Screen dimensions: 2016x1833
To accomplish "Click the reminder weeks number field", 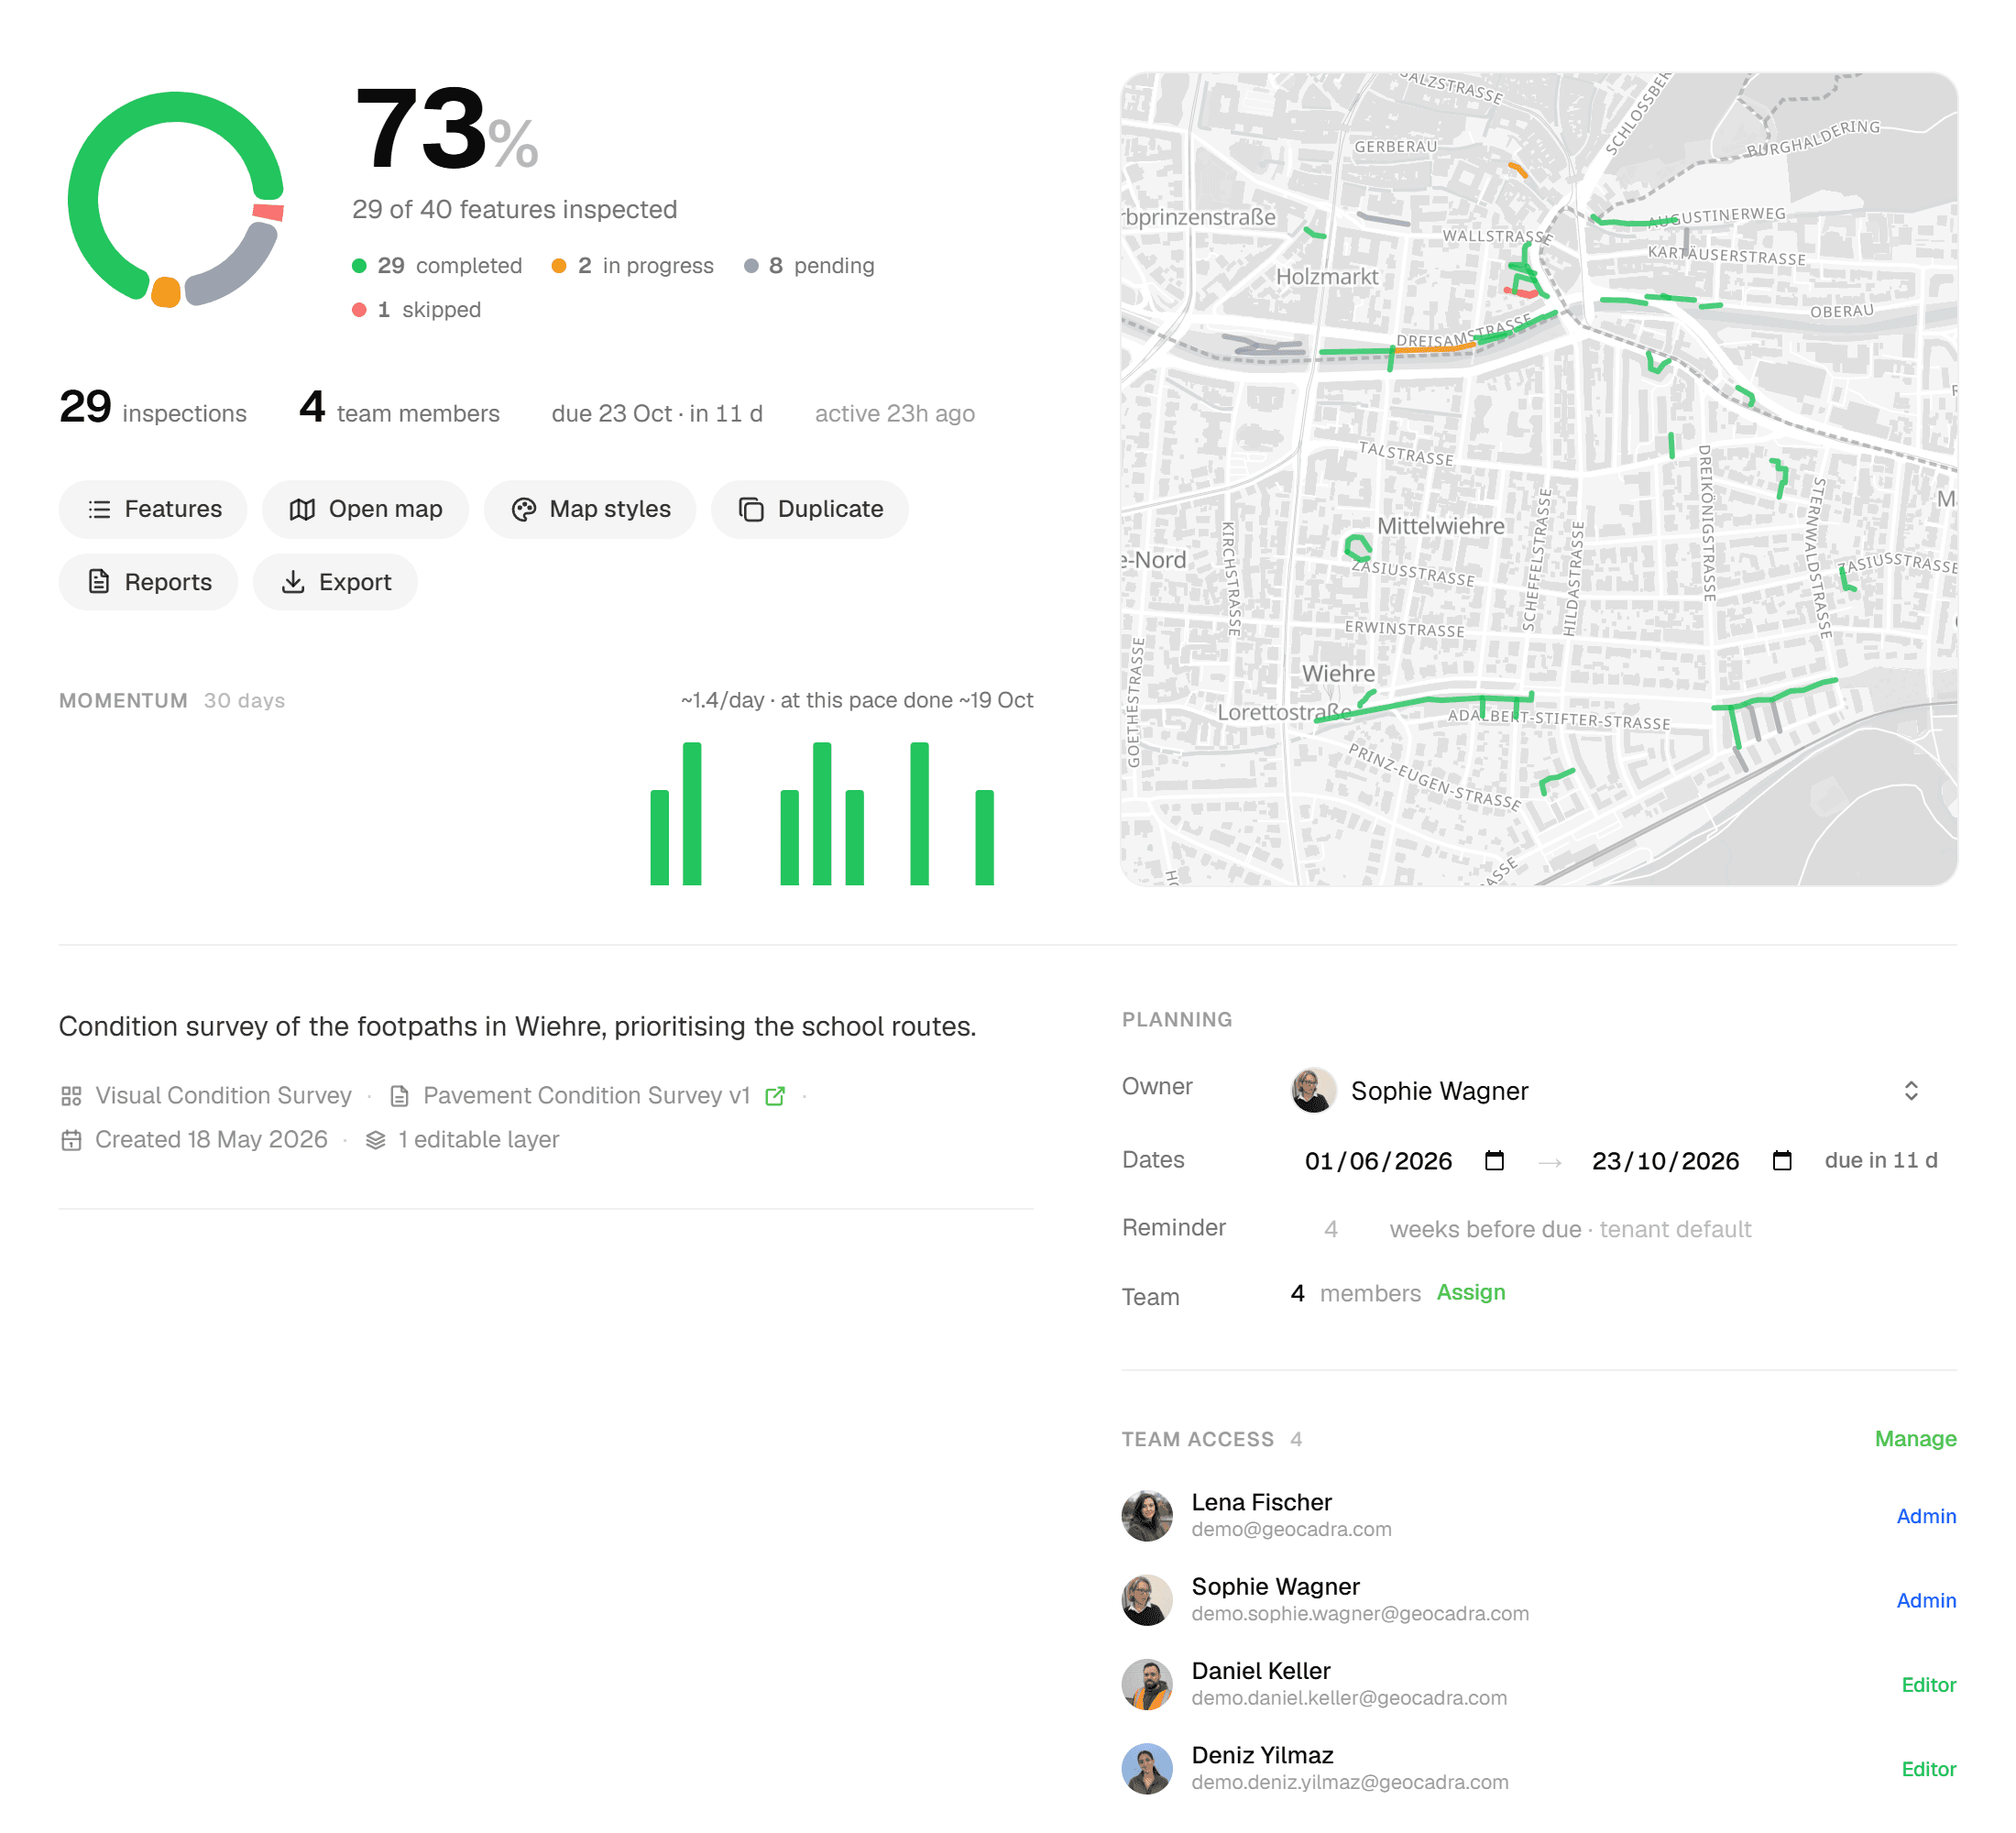I will point(1331,1229).
